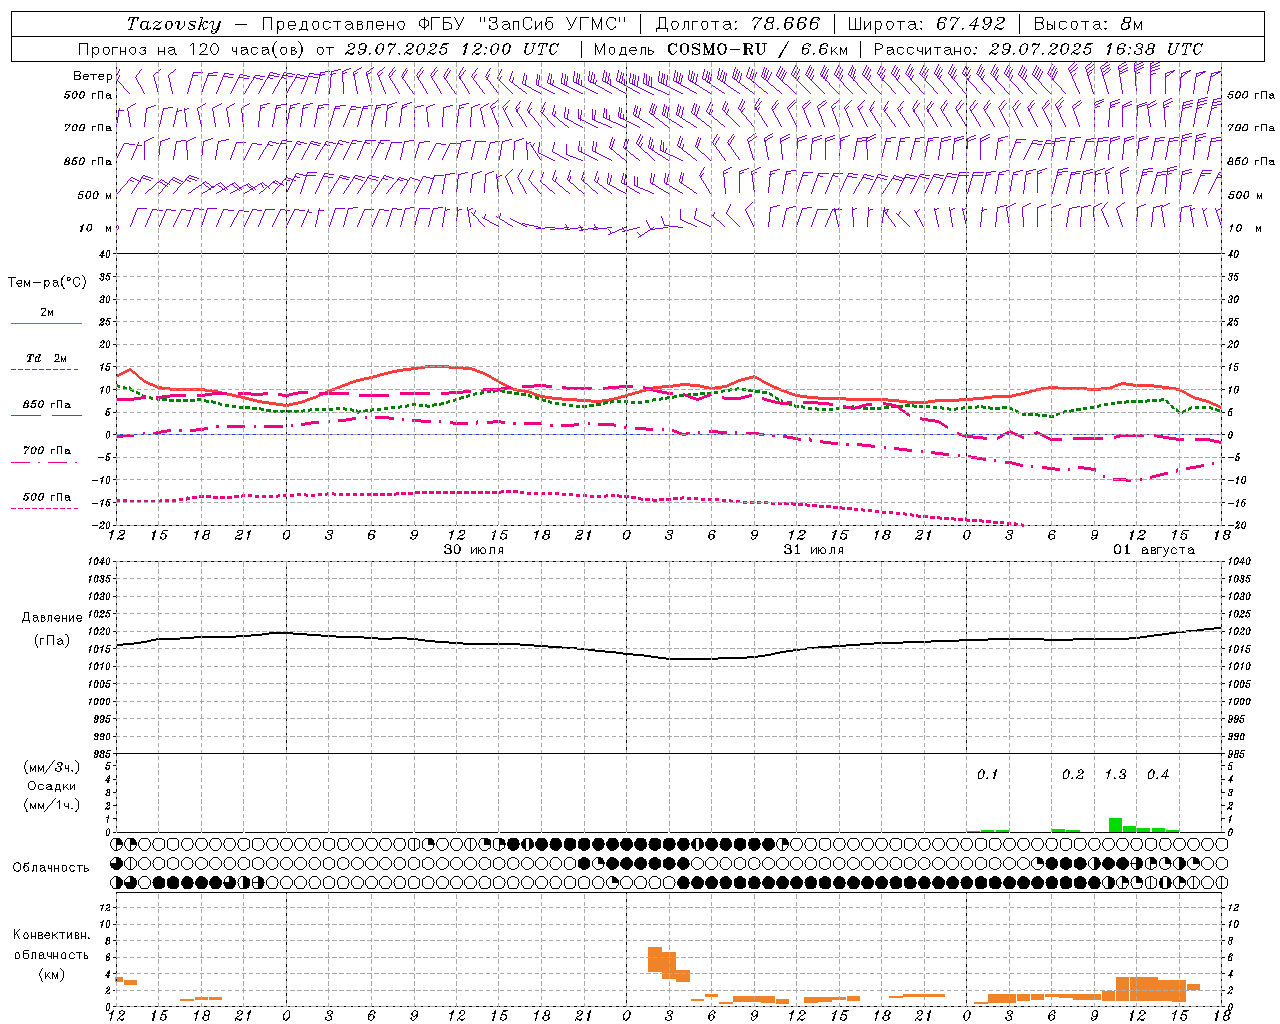Select "Прогноз на 120 часа(ов)" text
Viewport: 1280px width, 1024px height.
(192, 49)
